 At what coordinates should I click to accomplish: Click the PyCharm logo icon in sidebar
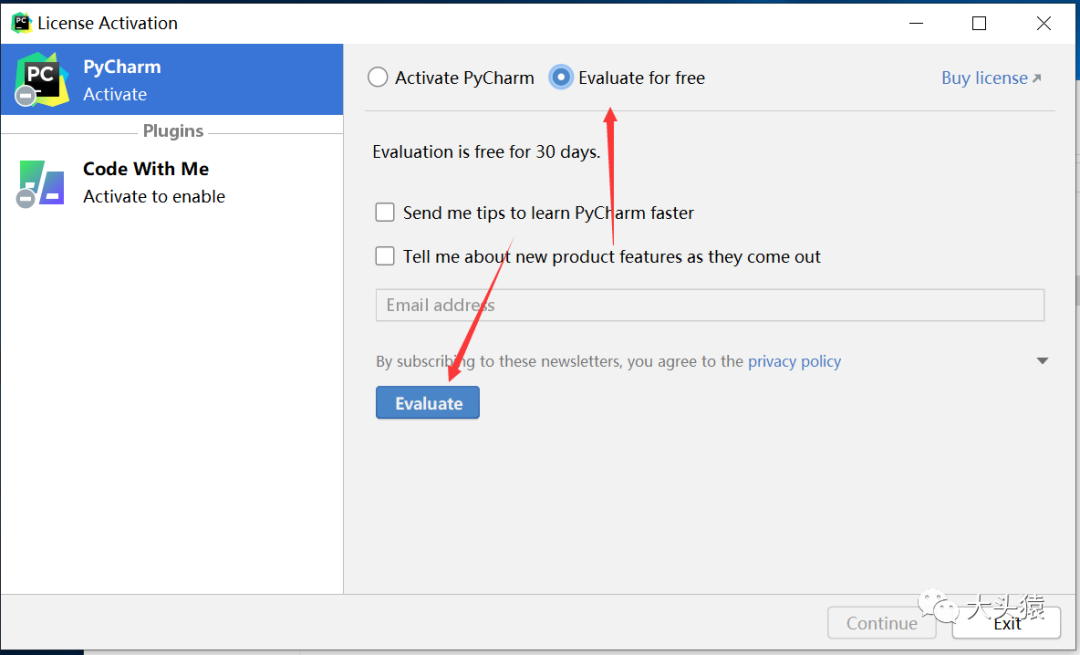[x=42, y=79]
